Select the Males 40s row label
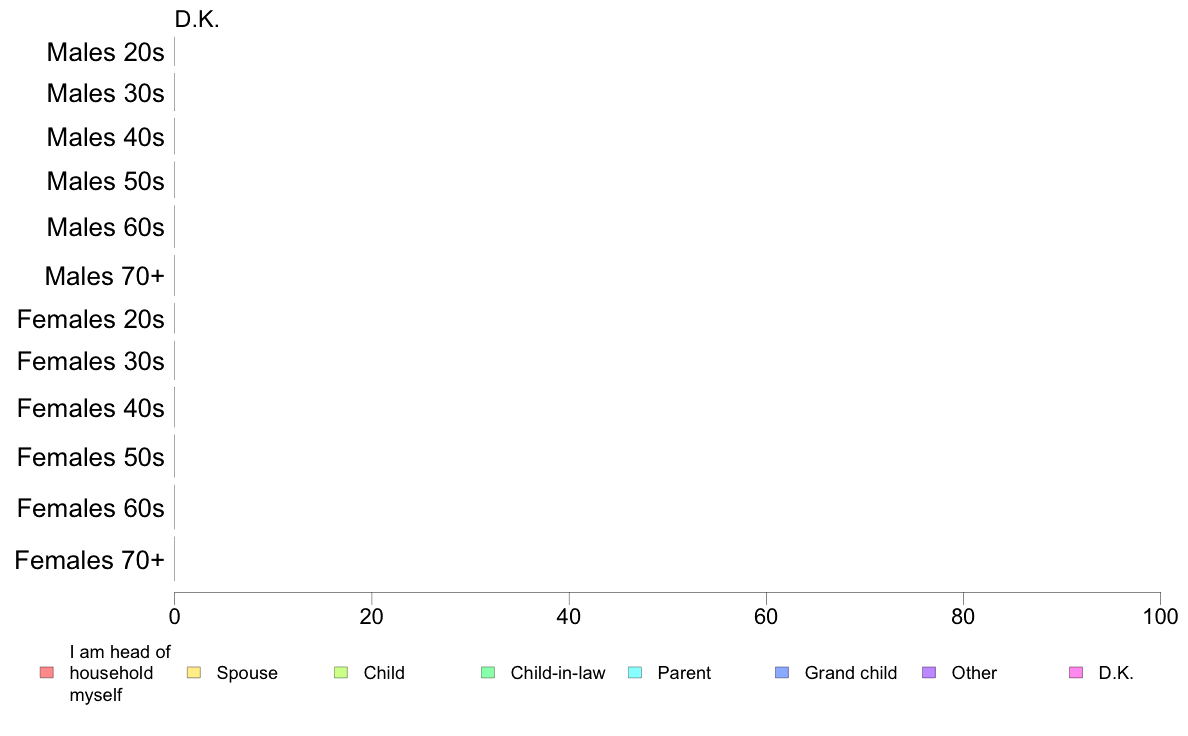The image size is (1188, 736). (x=105, y=137)
